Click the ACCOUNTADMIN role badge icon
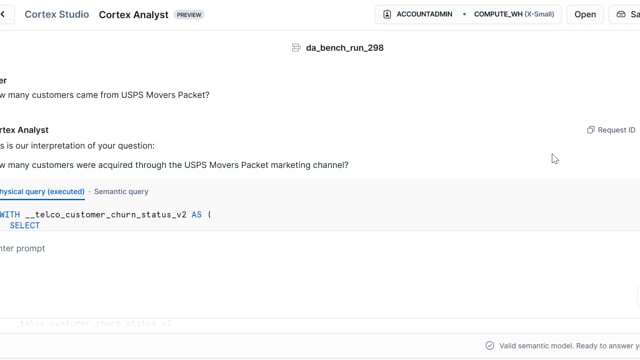 click(387, 14)
